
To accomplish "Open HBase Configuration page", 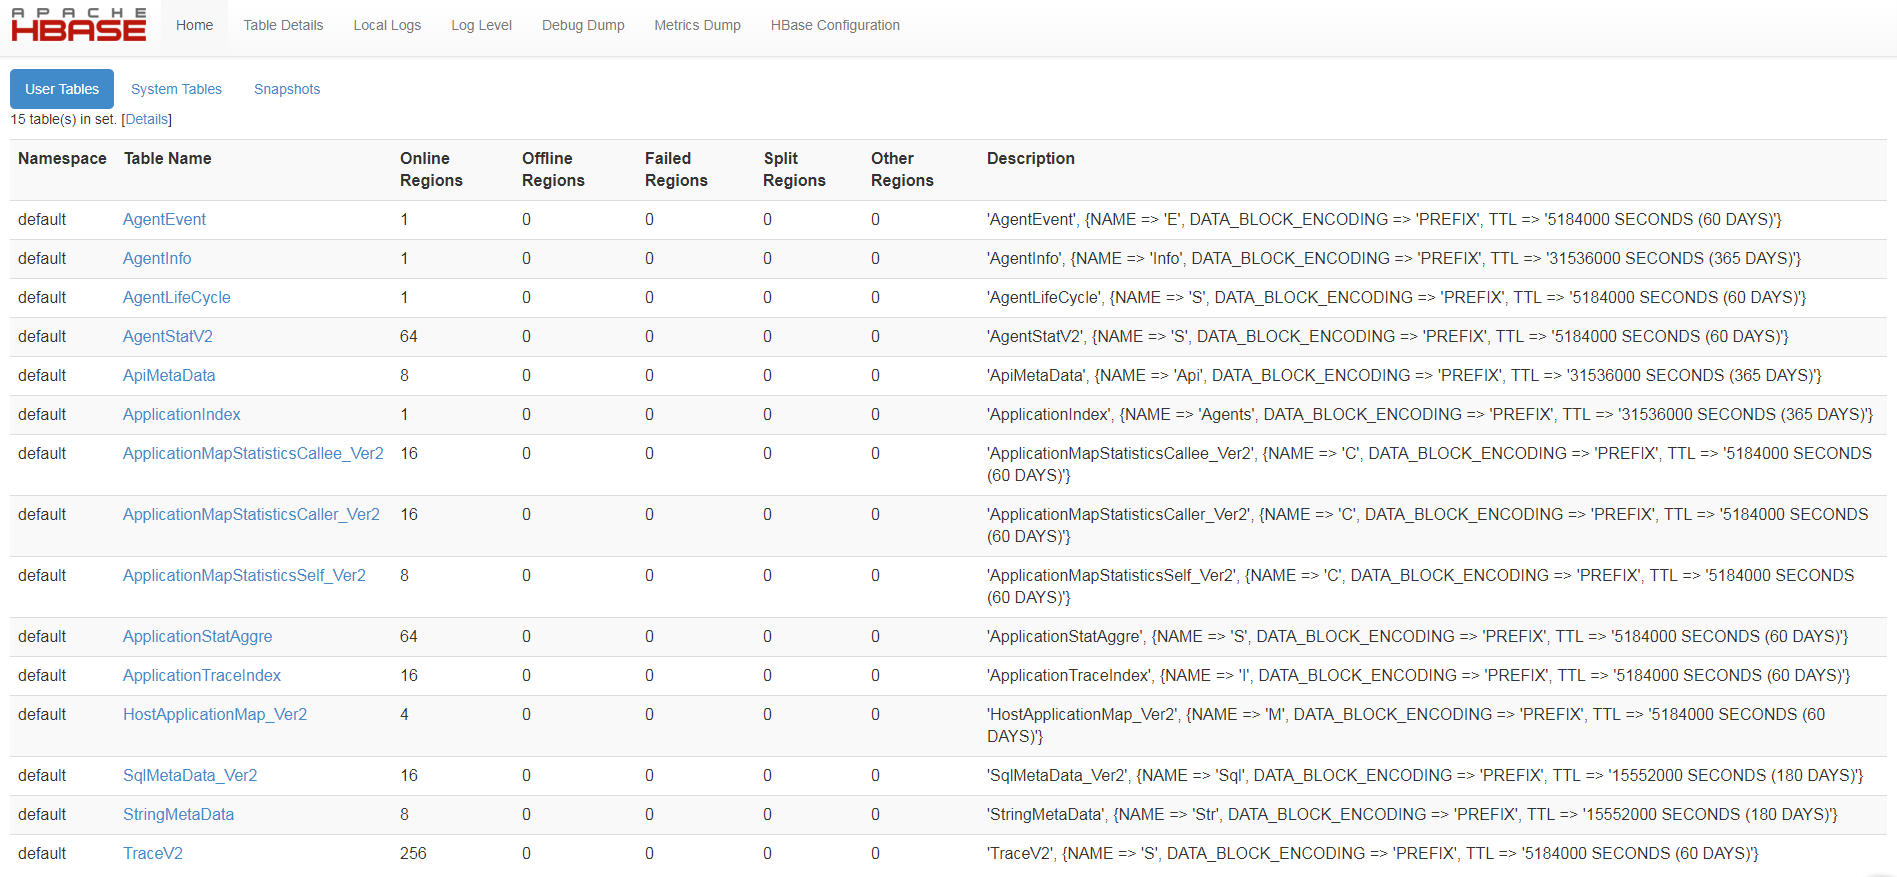I will point(835,25).
